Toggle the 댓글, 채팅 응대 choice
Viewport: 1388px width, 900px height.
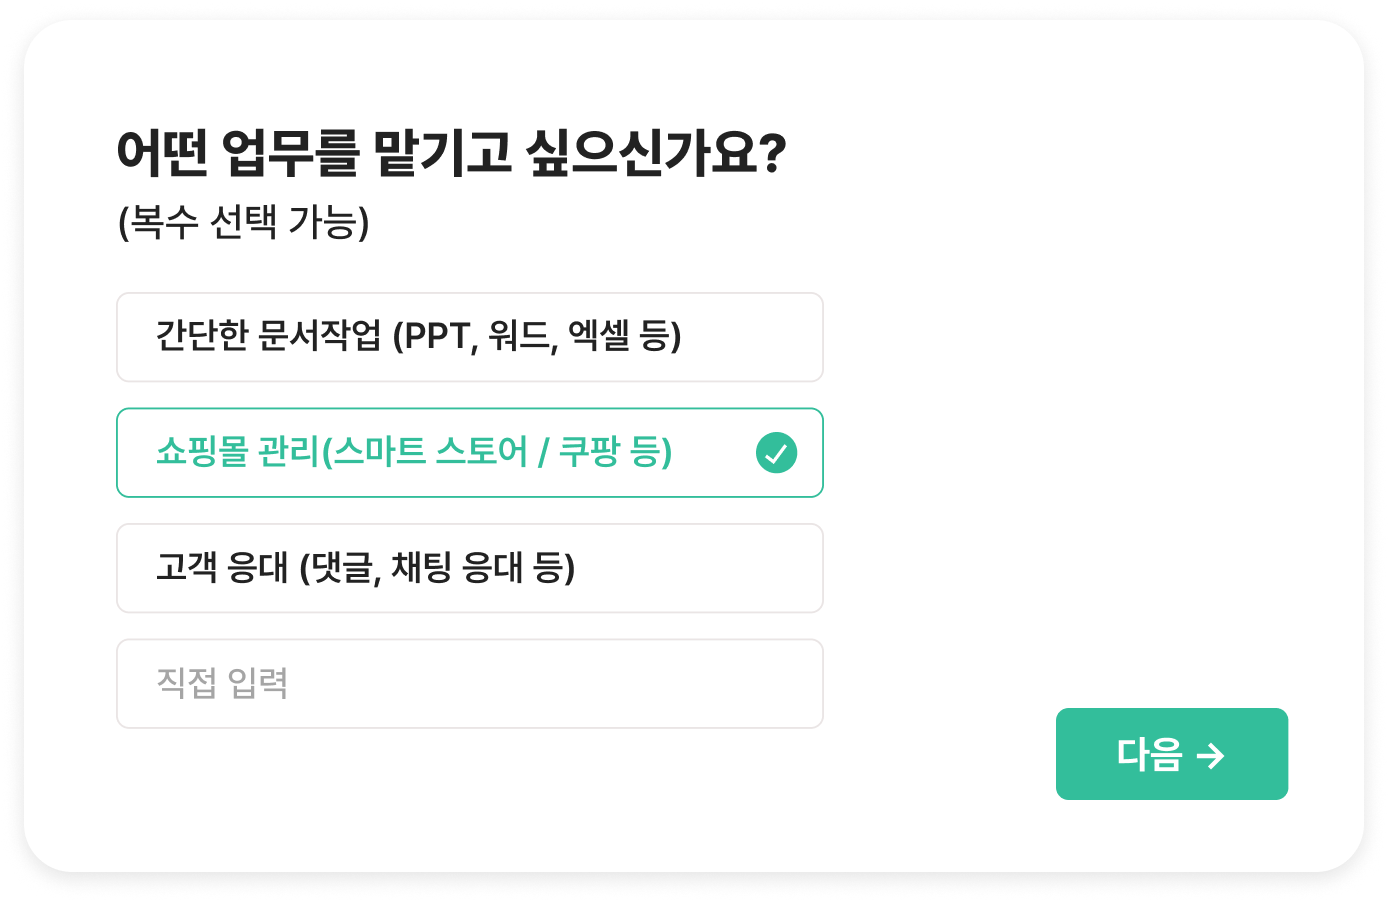point(469,568)
